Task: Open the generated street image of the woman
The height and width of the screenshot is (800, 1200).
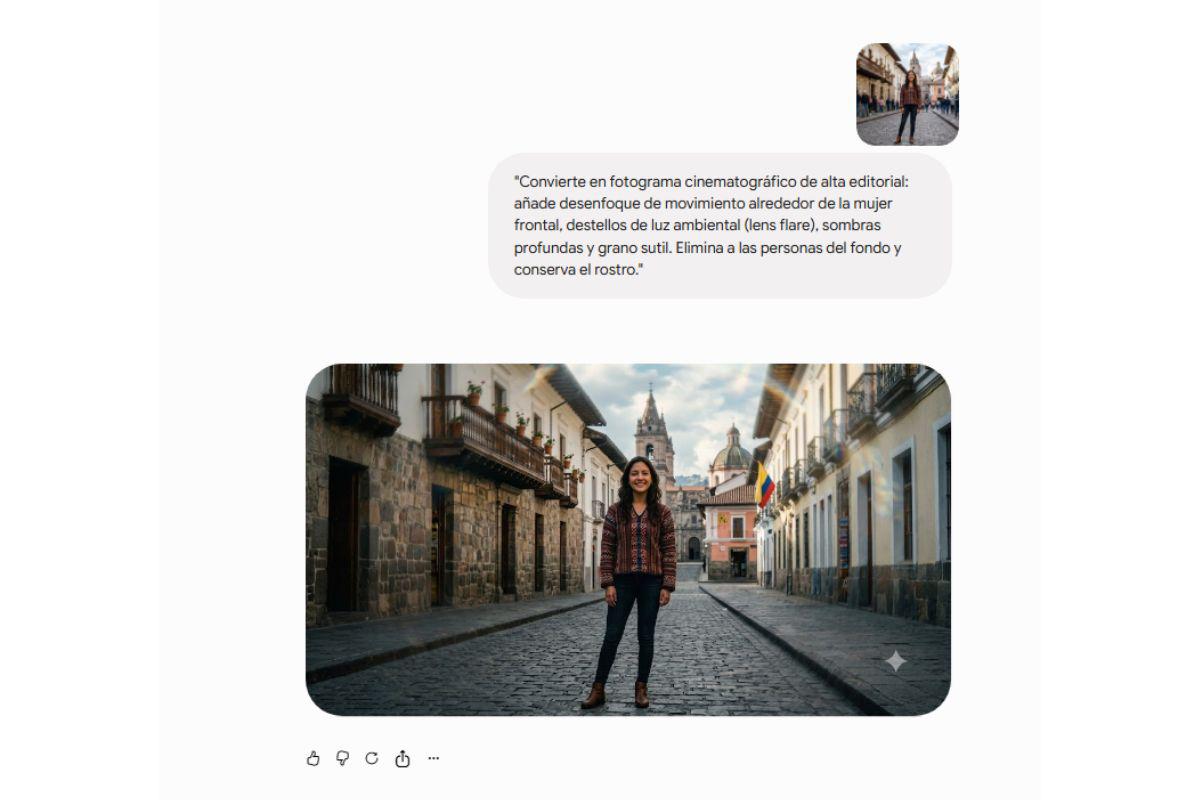Action: 628,540
